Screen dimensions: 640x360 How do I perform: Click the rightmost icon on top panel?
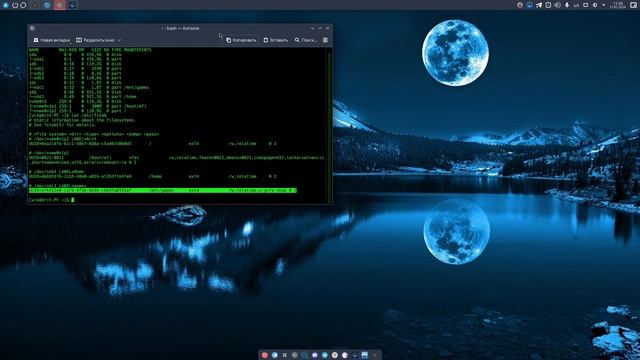[x=633, y=5]
